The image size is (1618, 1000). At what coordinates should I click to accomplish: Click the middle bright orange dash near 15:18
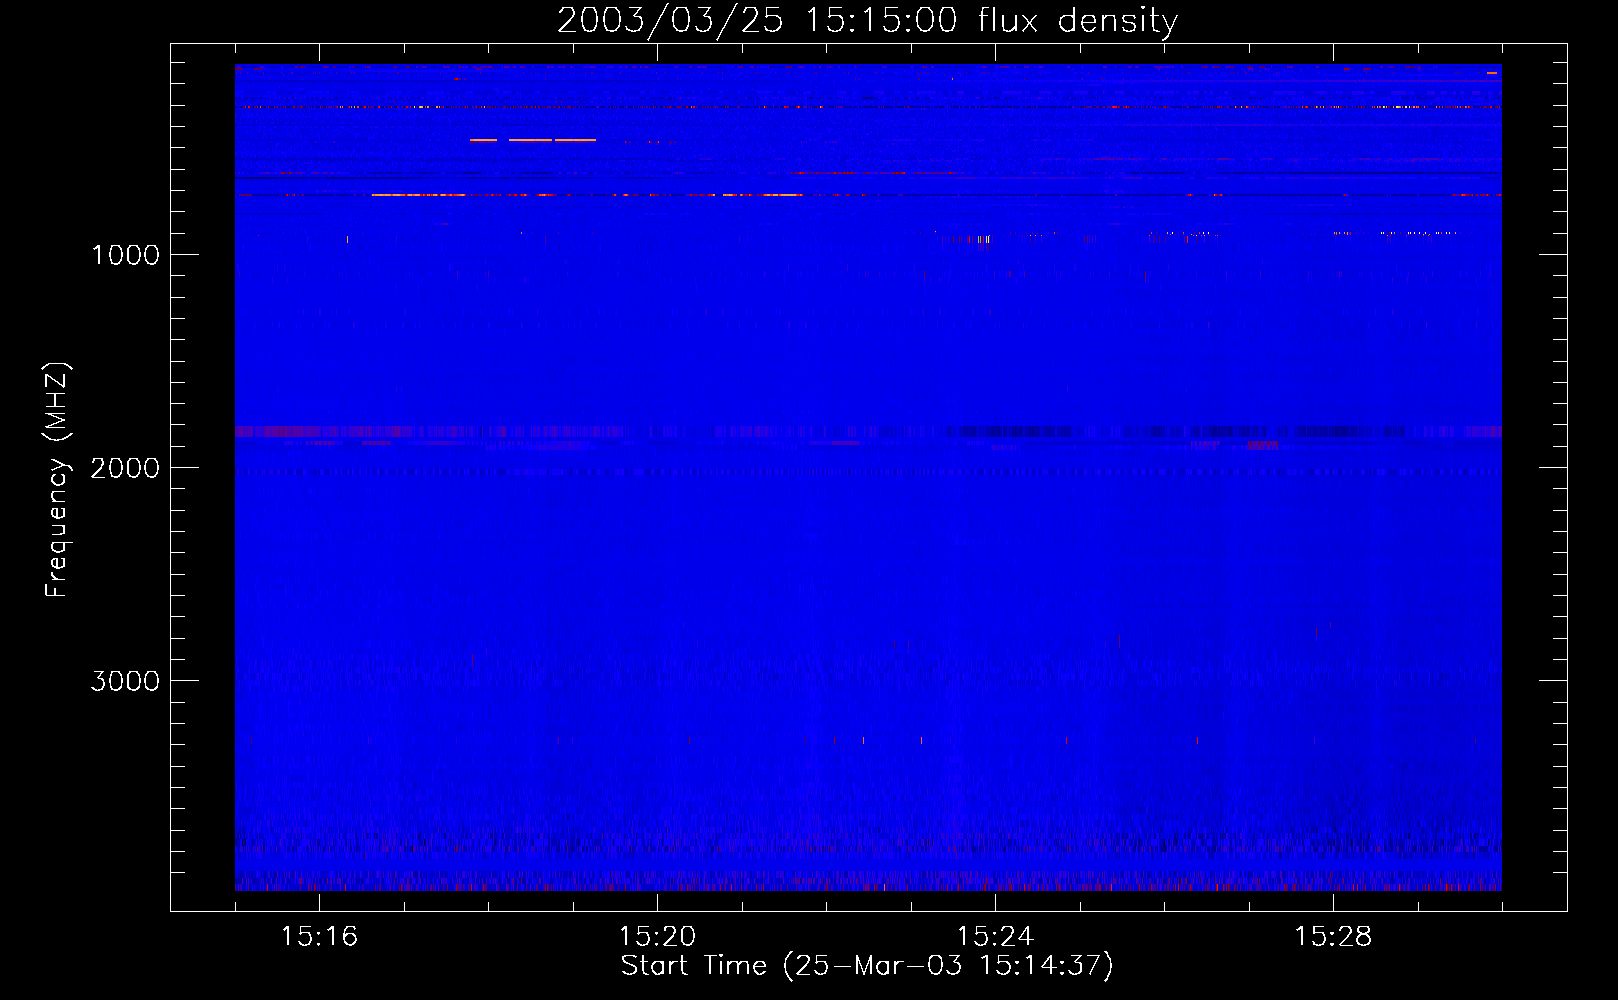pyautogui.click(x=530, y=140)
